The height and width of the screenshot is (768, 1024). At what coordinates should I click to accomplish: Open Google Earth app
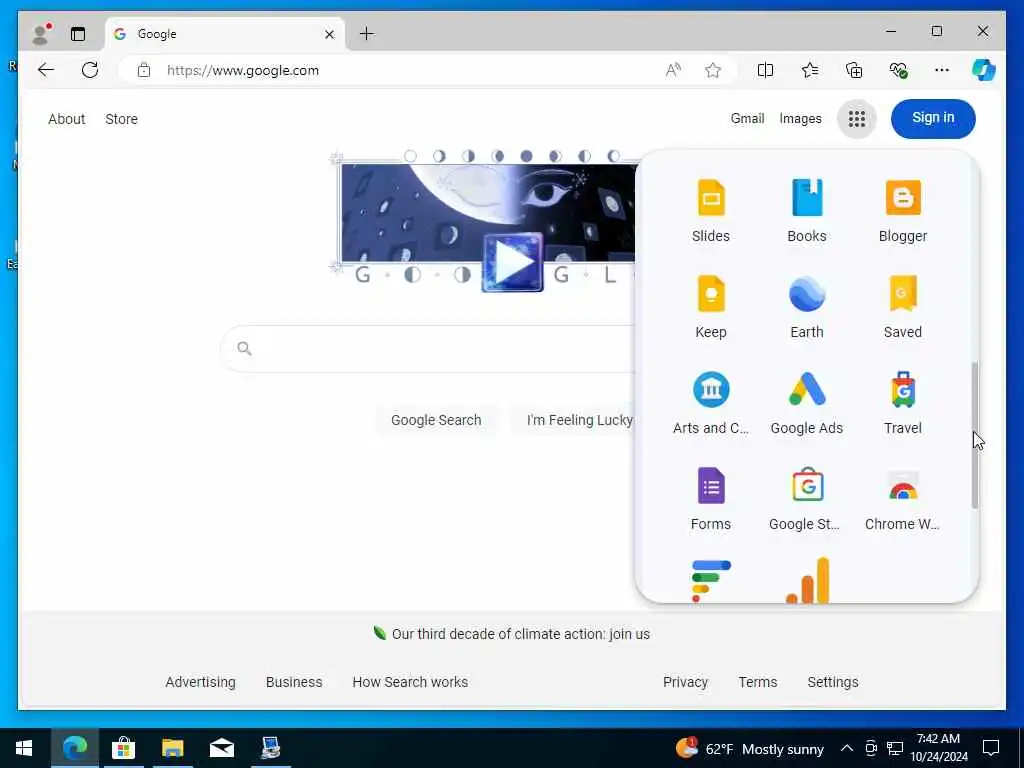(x=807, y=306)
